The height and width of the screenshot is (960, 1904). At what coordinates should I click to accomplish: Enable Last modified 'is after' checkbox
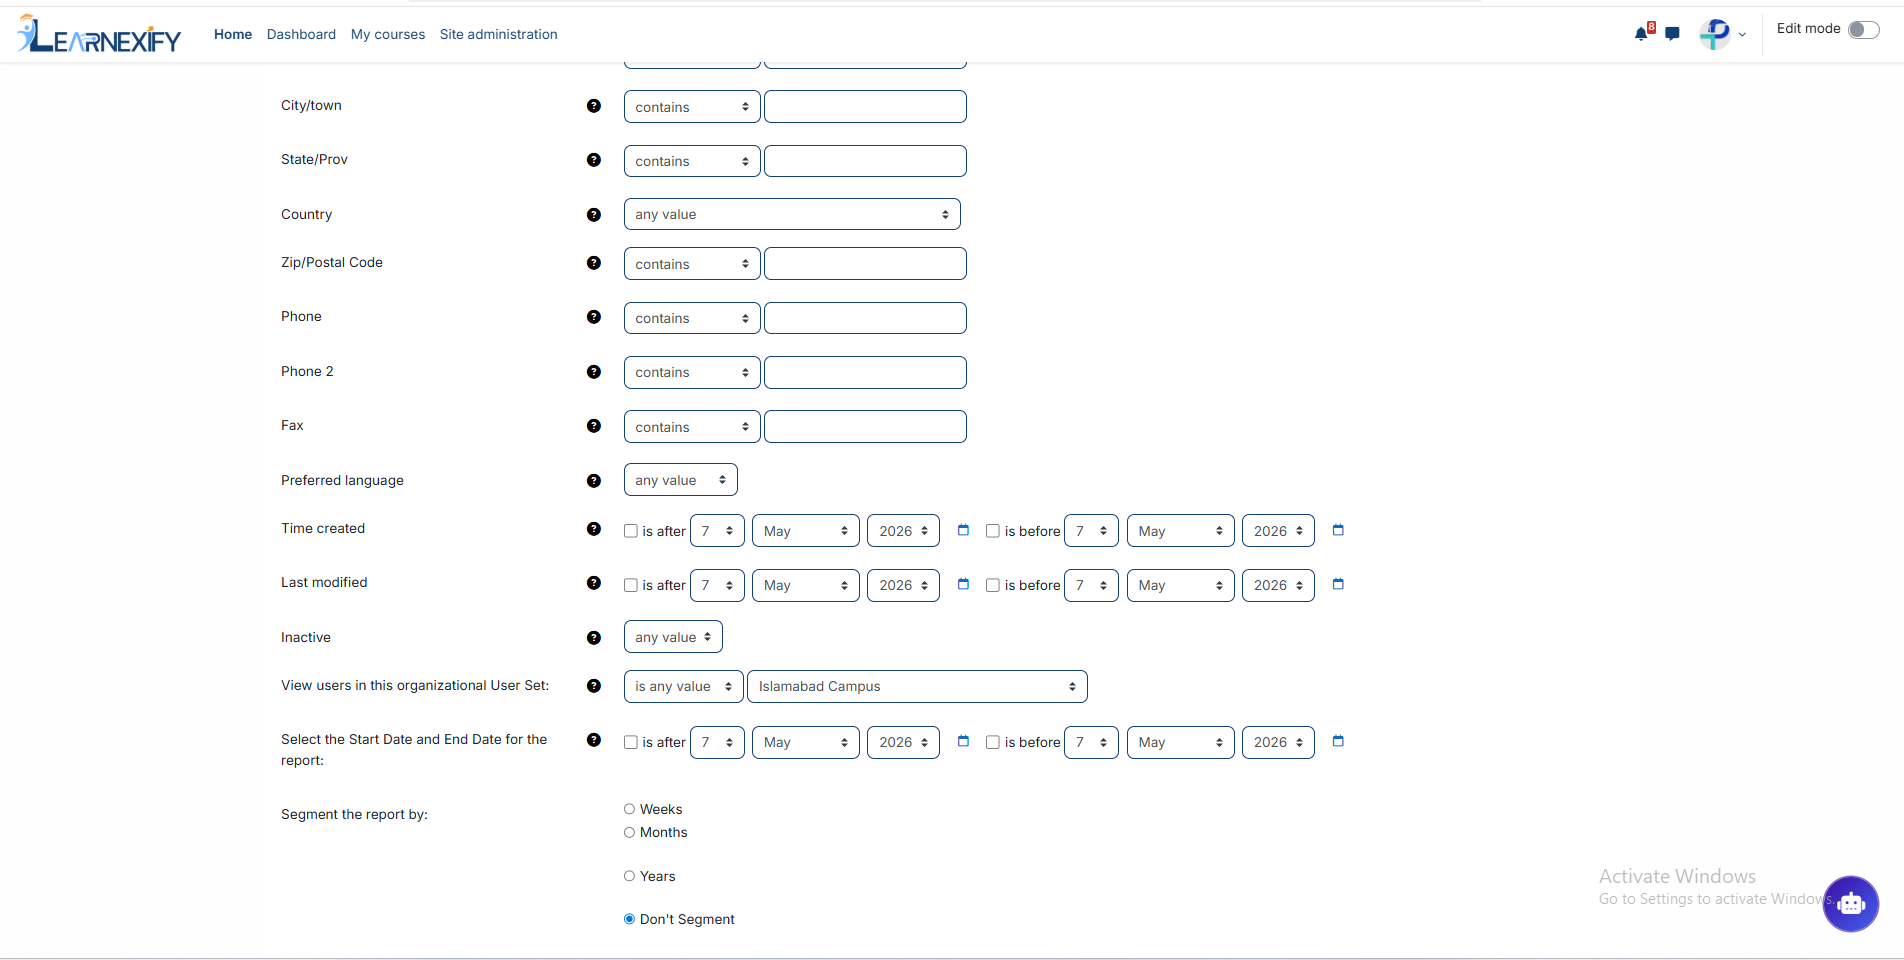(631, 585)
